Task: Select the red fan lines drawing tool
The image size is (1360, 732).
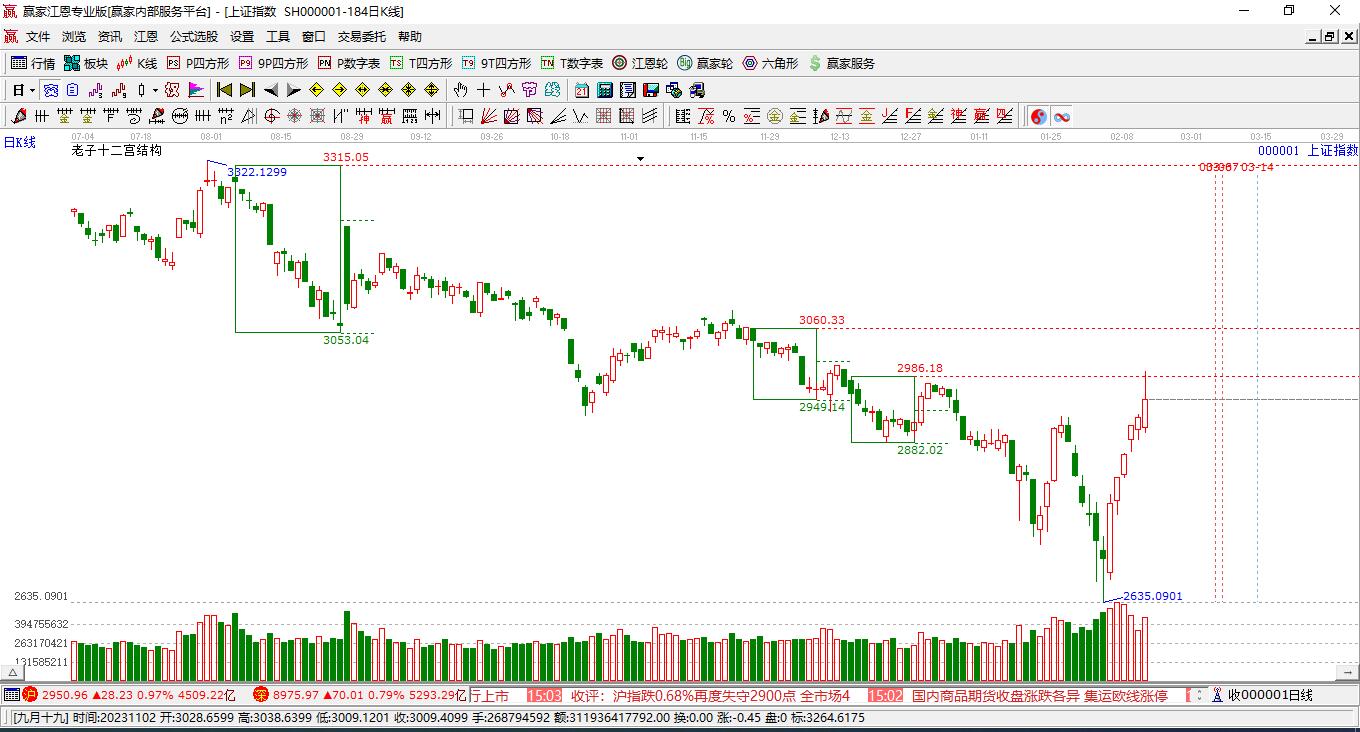Action: (x=487, y=116)
